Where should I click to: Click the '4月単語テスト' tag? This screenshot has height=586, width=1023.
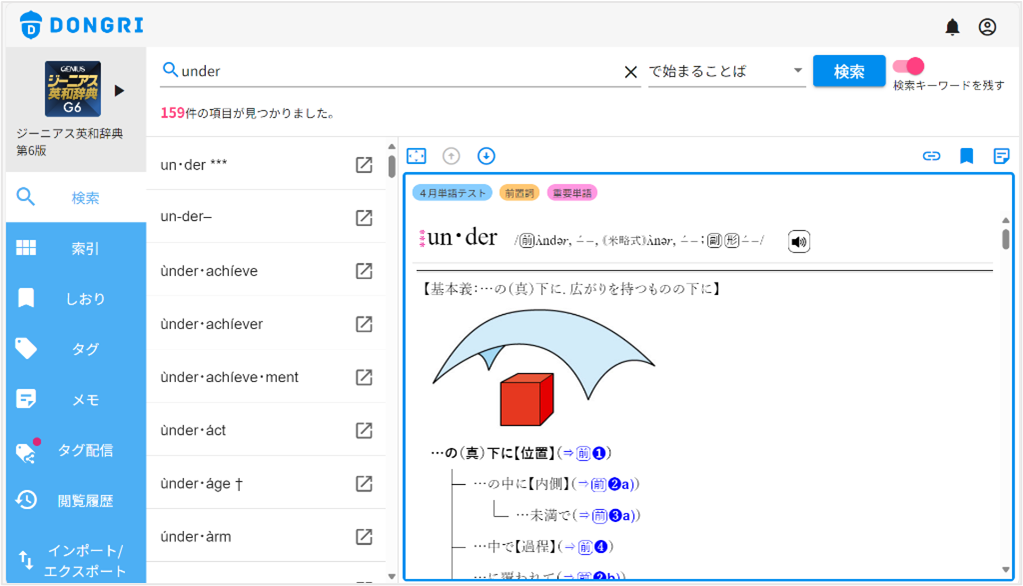pyautogui.click(x=452, y=193)
